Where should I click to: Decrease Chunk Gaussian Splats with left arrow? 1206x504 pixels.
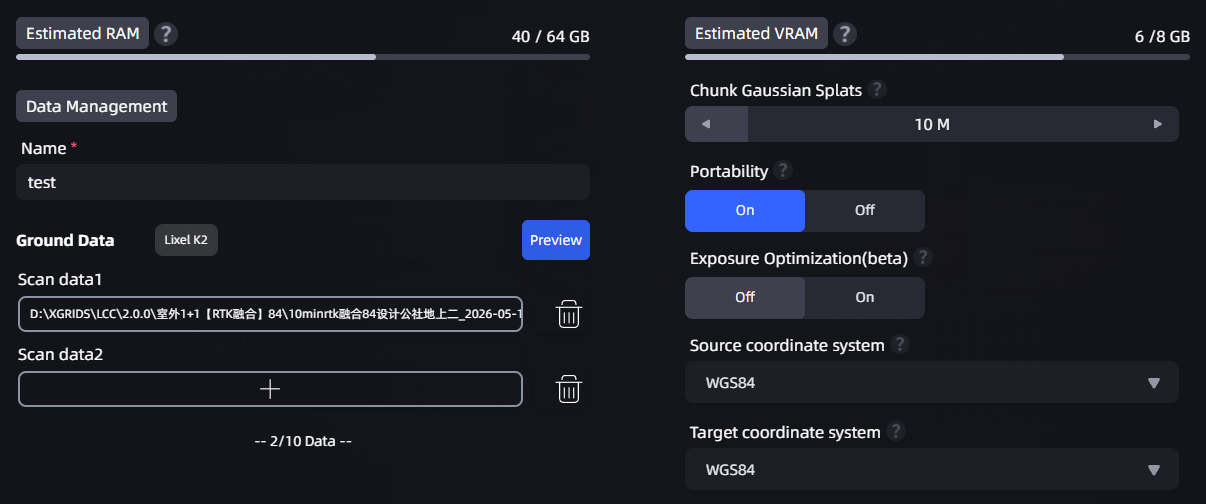705,124
